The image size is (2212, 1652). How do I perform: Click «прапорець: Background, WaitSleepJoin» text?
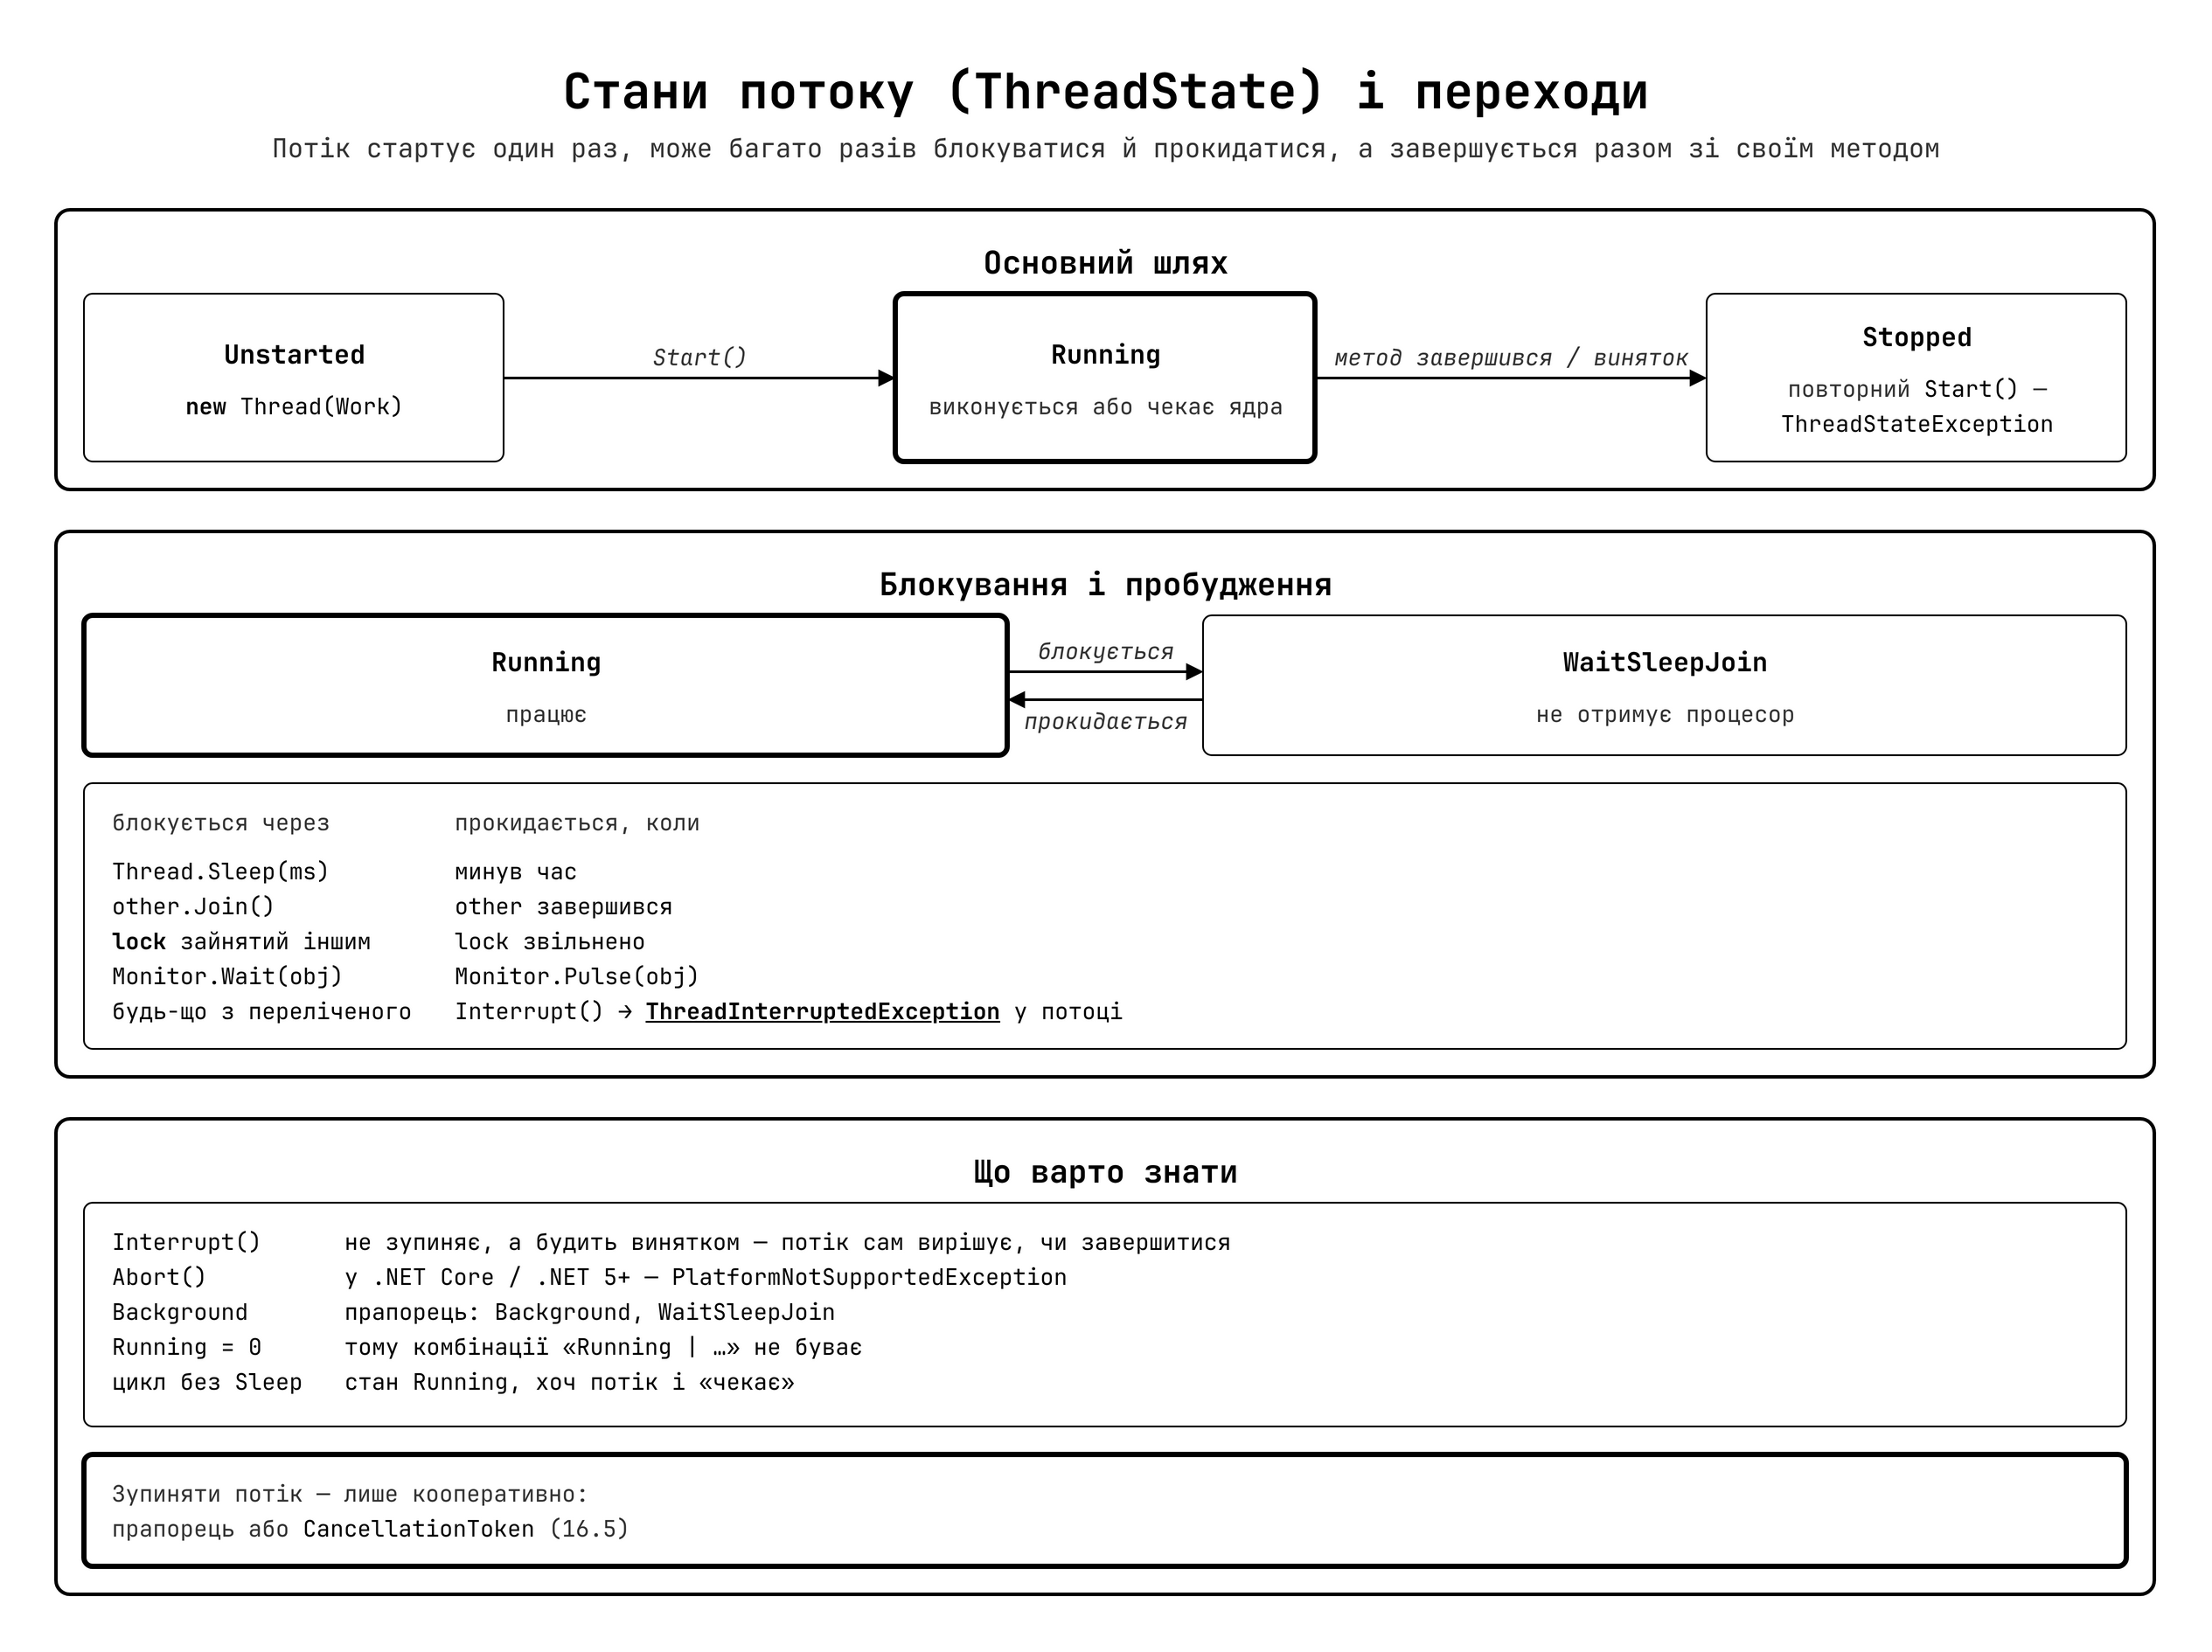click(589, 1311)
